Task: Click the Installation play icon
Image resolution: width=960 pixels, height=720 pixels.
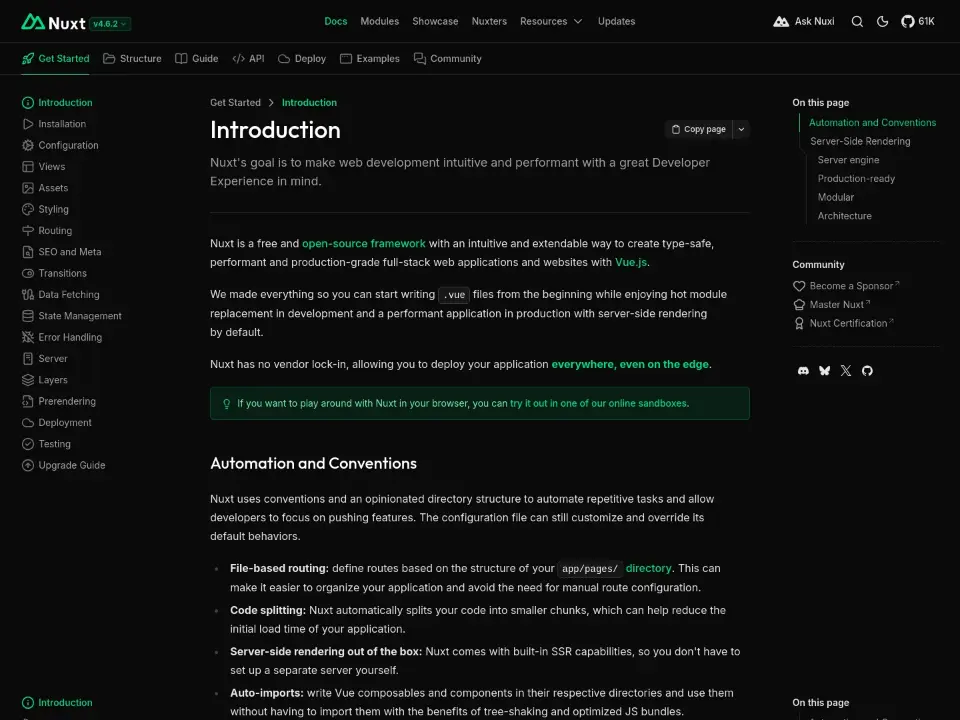Action: (28, 124)
